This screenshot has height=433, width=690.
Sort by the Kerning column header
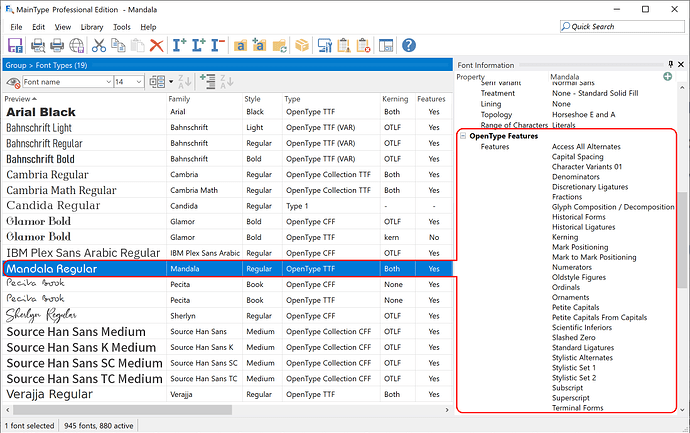click(395, 100)
